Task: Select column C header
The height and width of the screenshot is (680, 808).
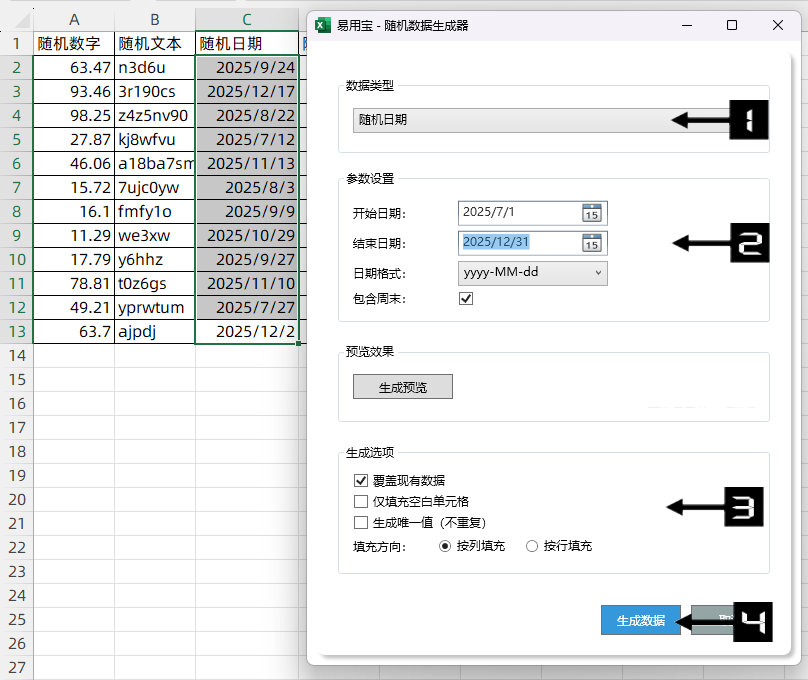Action: pyautogui.click(x=246, y=19)
